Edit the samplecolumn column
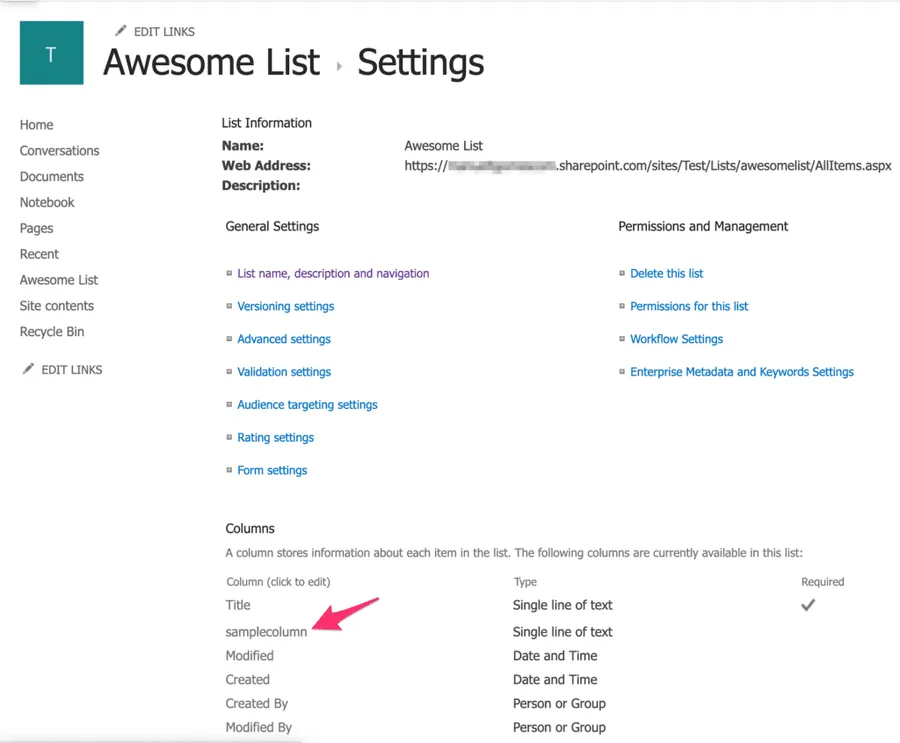Screen dimensions: 900x743 (x=266, y=632)
